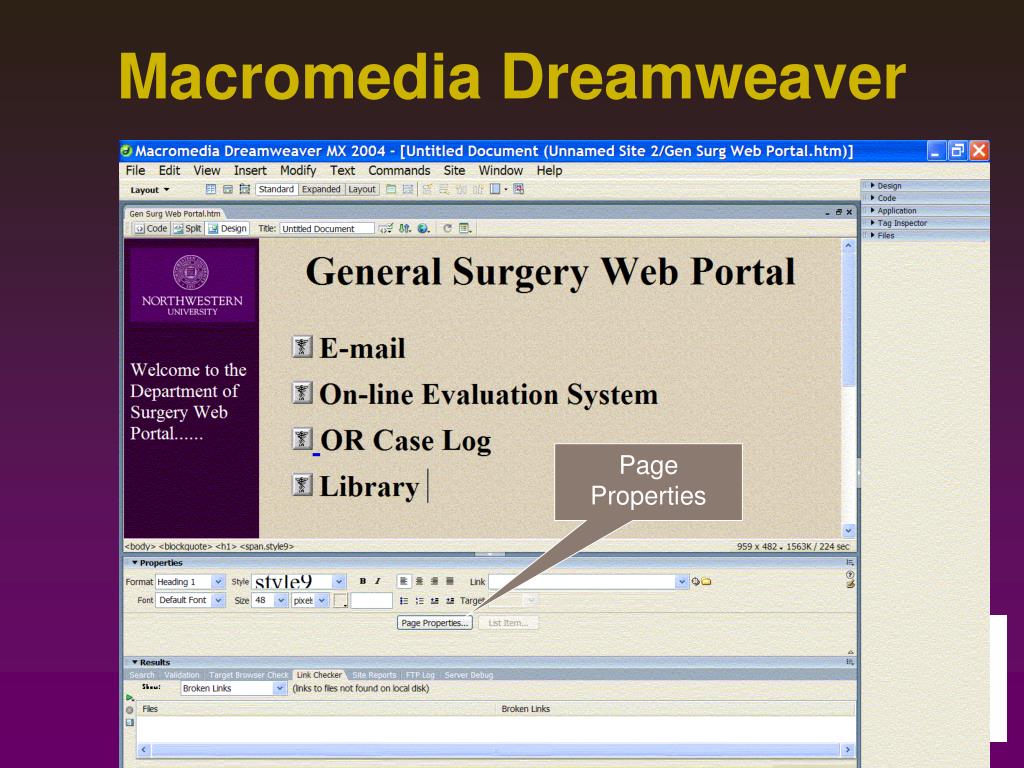Click the text color swatch box
1024x768 pixels.
coord(340,601)
